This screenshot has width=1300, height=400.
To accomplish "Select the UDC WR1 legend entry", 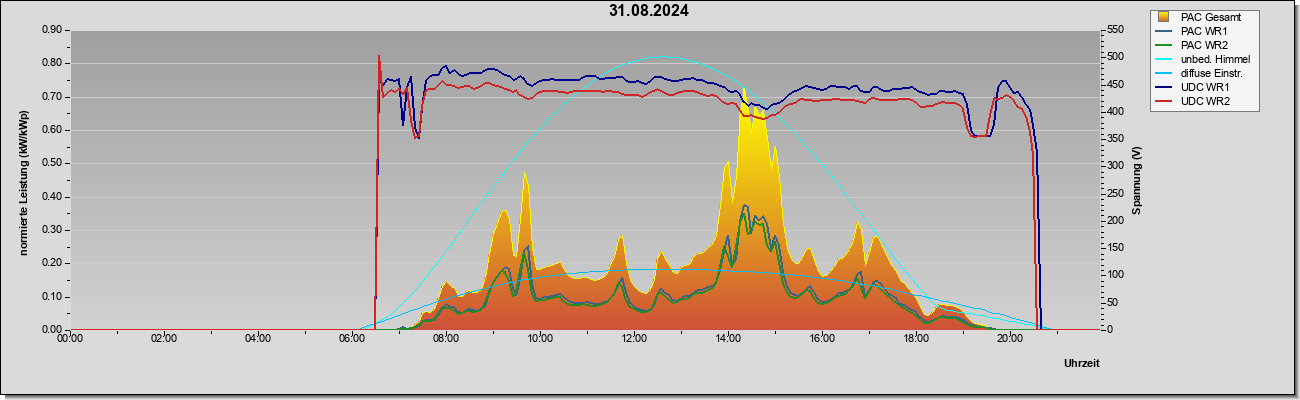I will tap(1206, 87).
